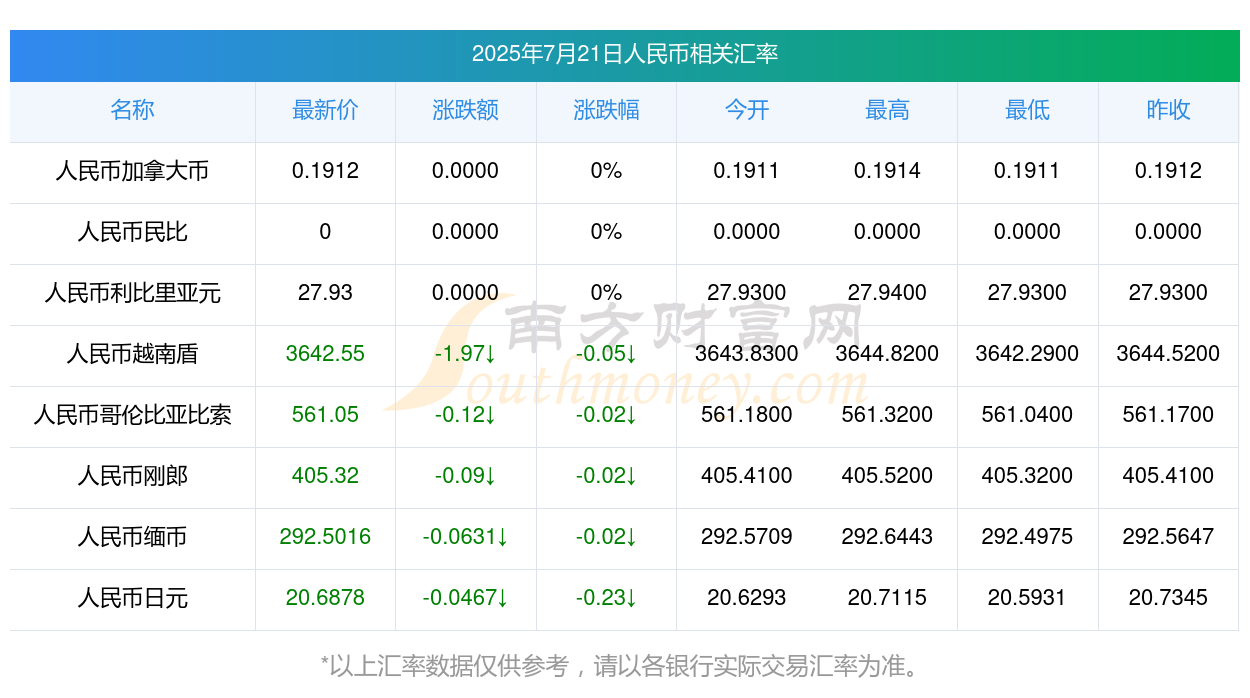
Task: Select change percent '-0.05↓' for 越南盾
Action: [x=606, y=354]
